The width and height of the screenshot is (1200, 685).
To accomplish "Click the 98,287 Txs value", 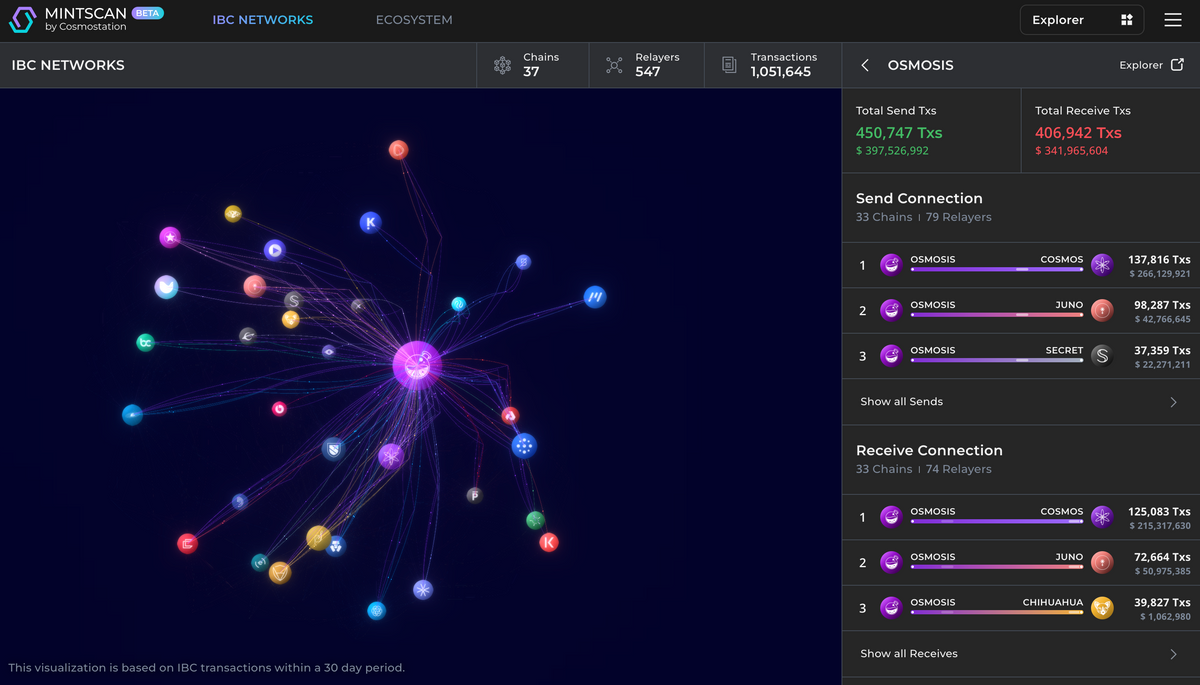I will pyautogui.click(x=1162, y=305).
